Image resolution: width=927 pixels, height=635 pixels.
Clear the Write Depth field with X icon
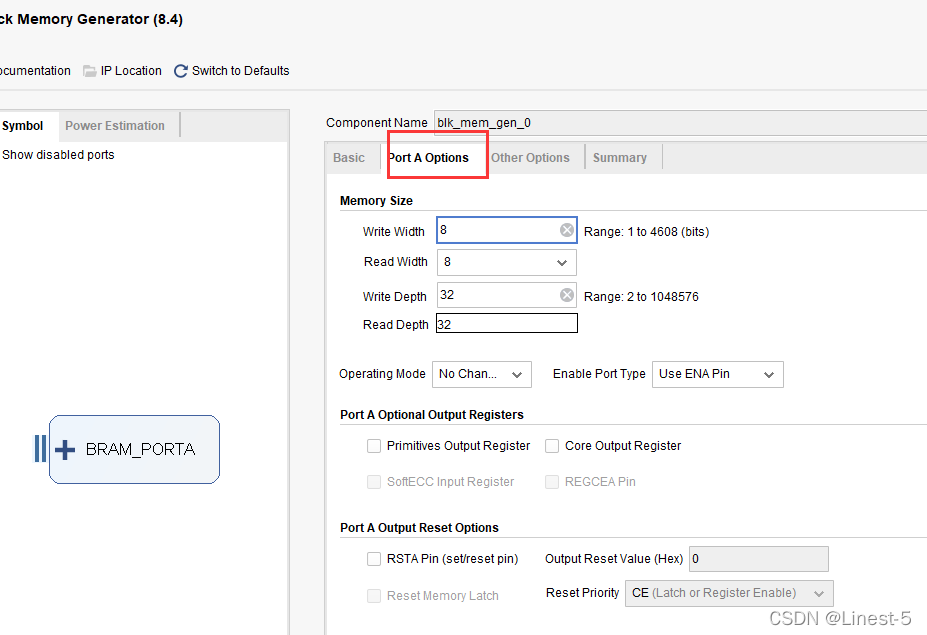pyautogui.click(x=567, y=295)
